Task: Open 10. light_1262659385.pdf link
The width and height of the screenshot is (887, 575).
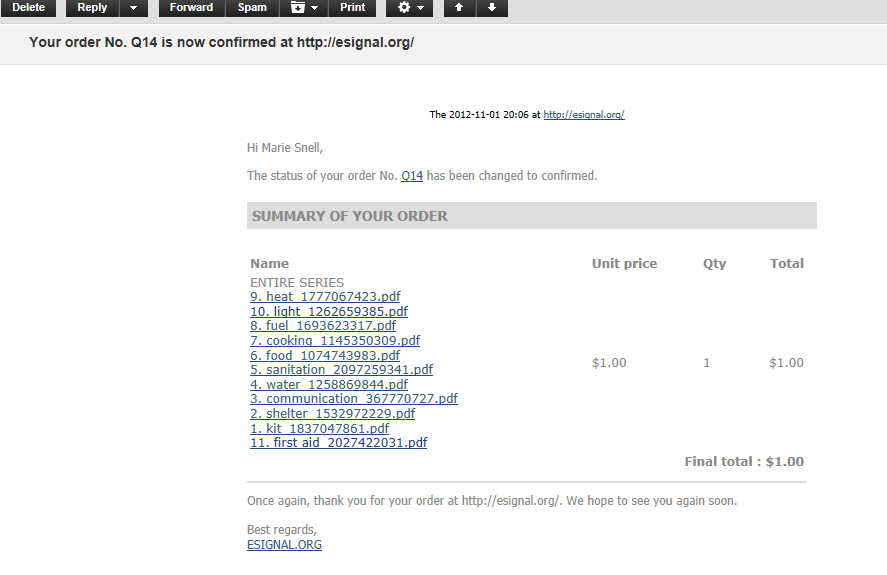Action: click(329, 311)
